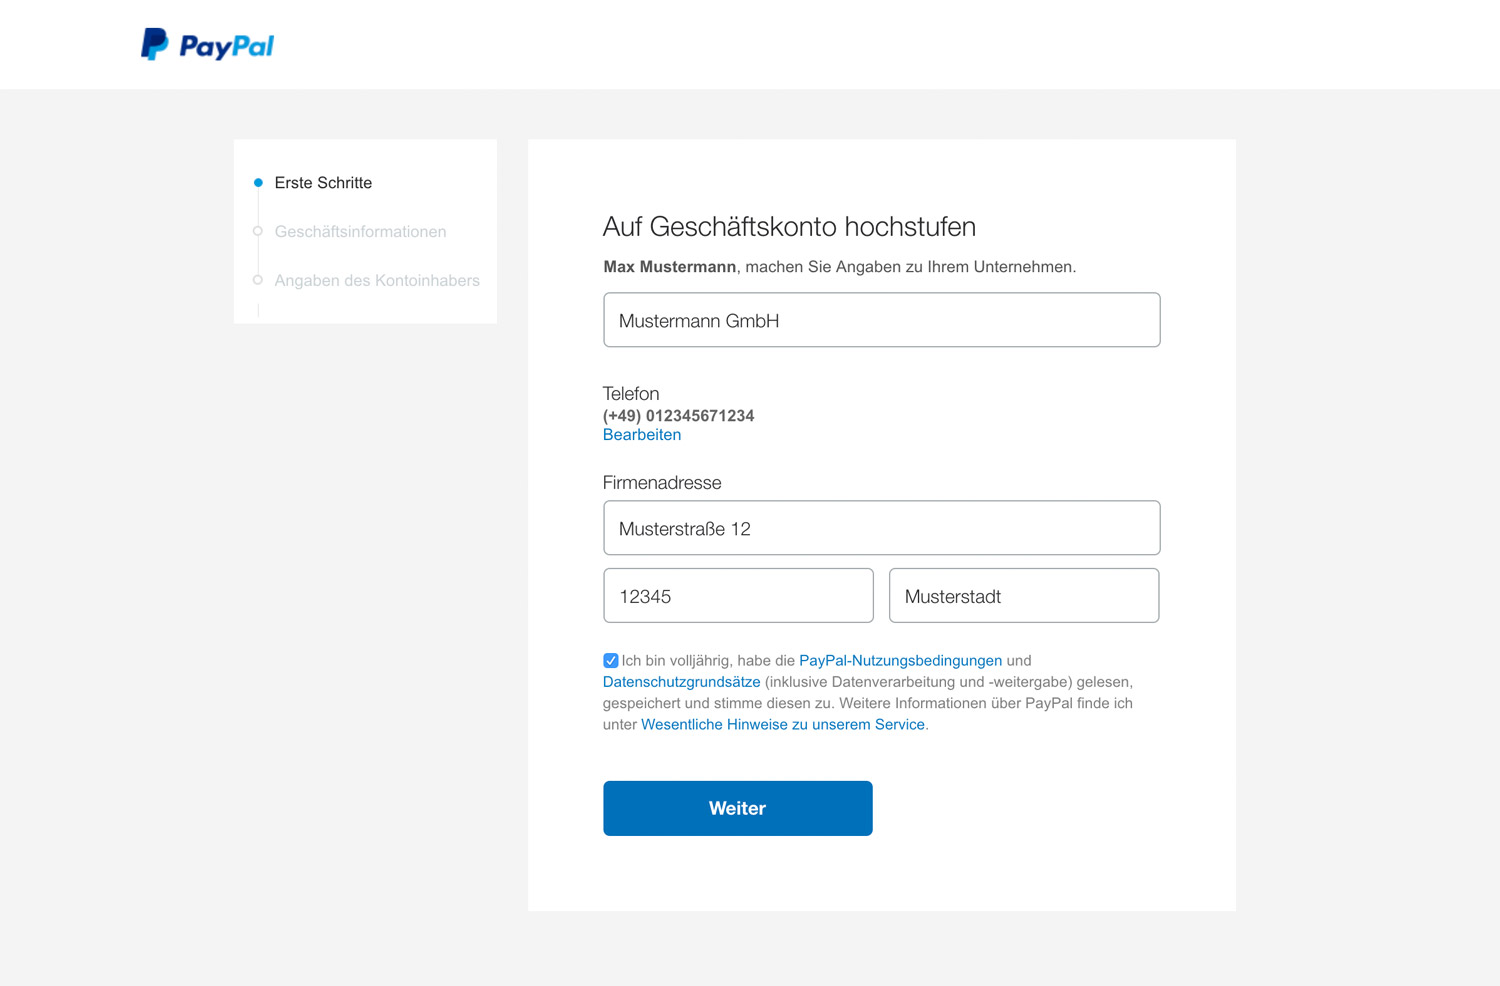Select the Erste Schritte step
Image resolution: width=1500 pixels, height=986 pixels.
pyautogui.click(x=323, y=183)
